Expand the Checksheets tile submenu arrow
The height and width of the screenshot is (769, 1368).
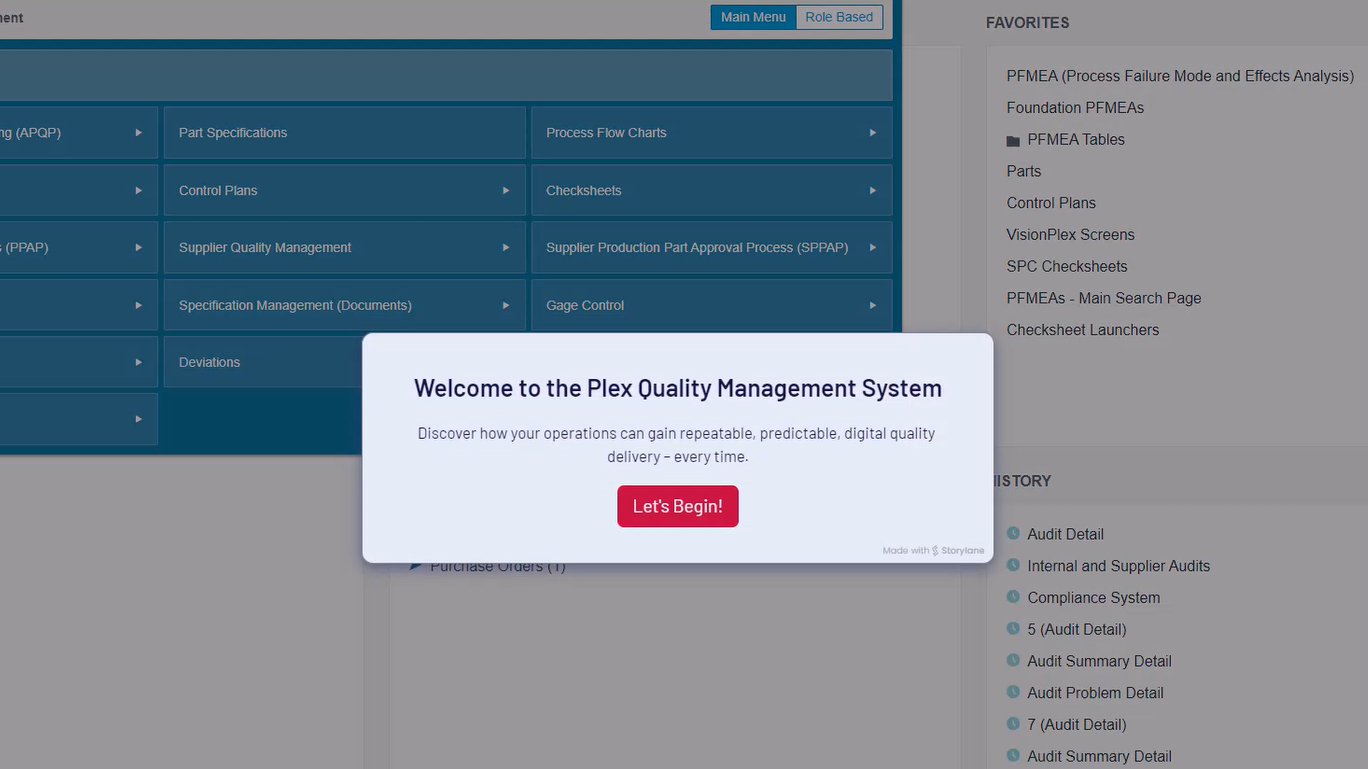coord(872,190)
